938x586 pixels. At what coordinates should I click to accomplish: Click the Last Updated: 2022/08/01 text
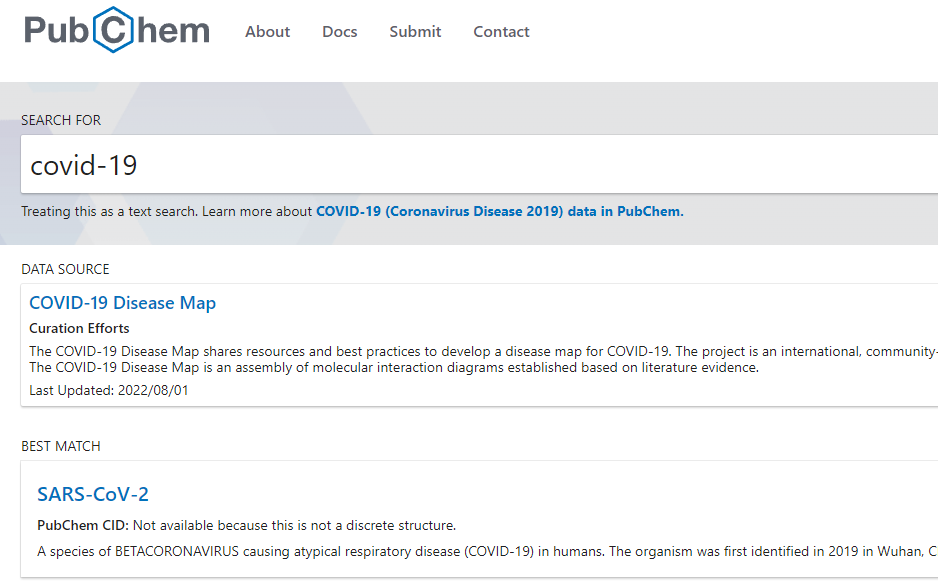(x=109, y=390)
